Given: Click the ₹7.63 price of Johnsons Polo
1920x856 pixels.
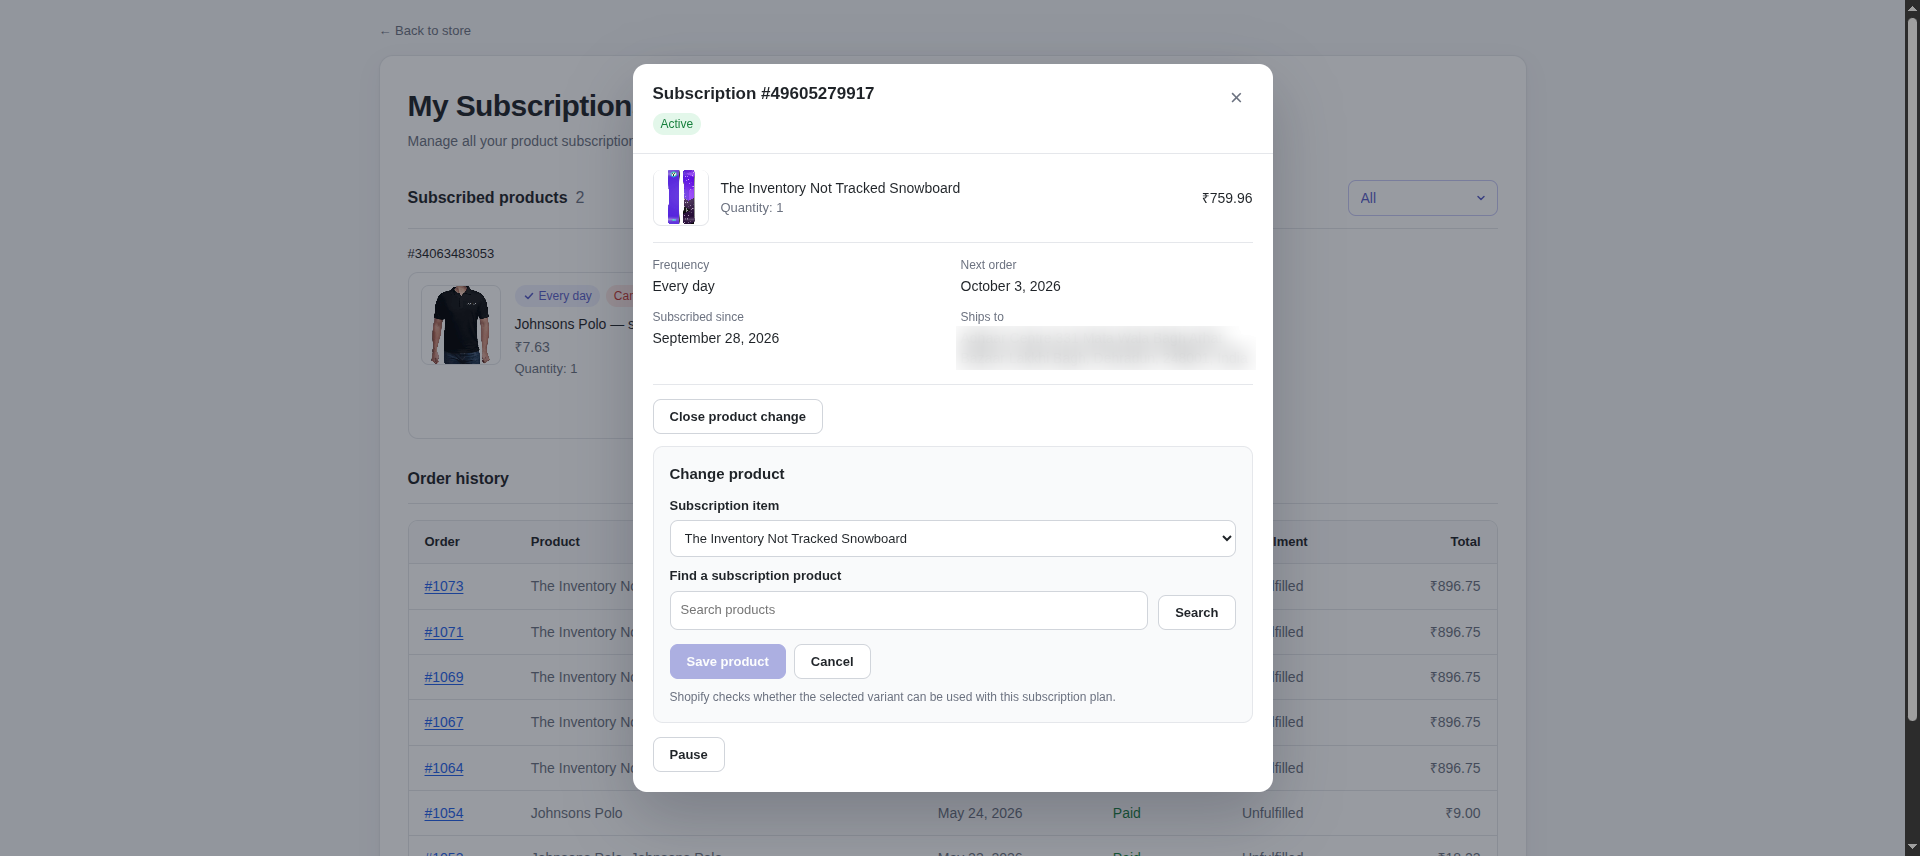Looking at the screenshot, I should coord(532,348).
